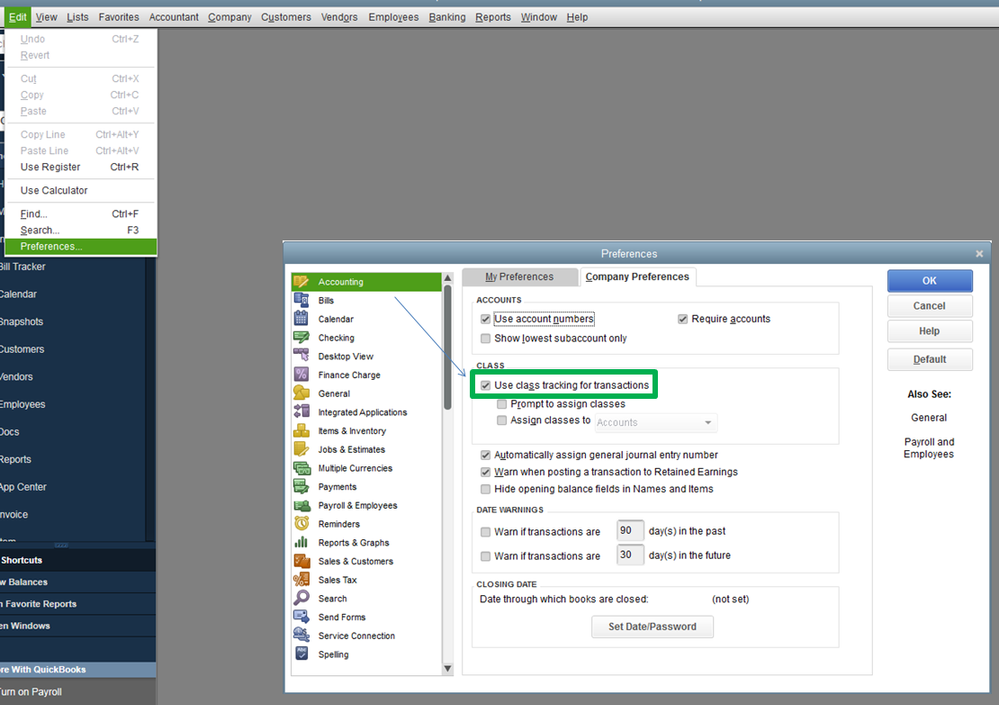Click the Send Forms icon
999x705 pixels.
[x=301, y=616]
